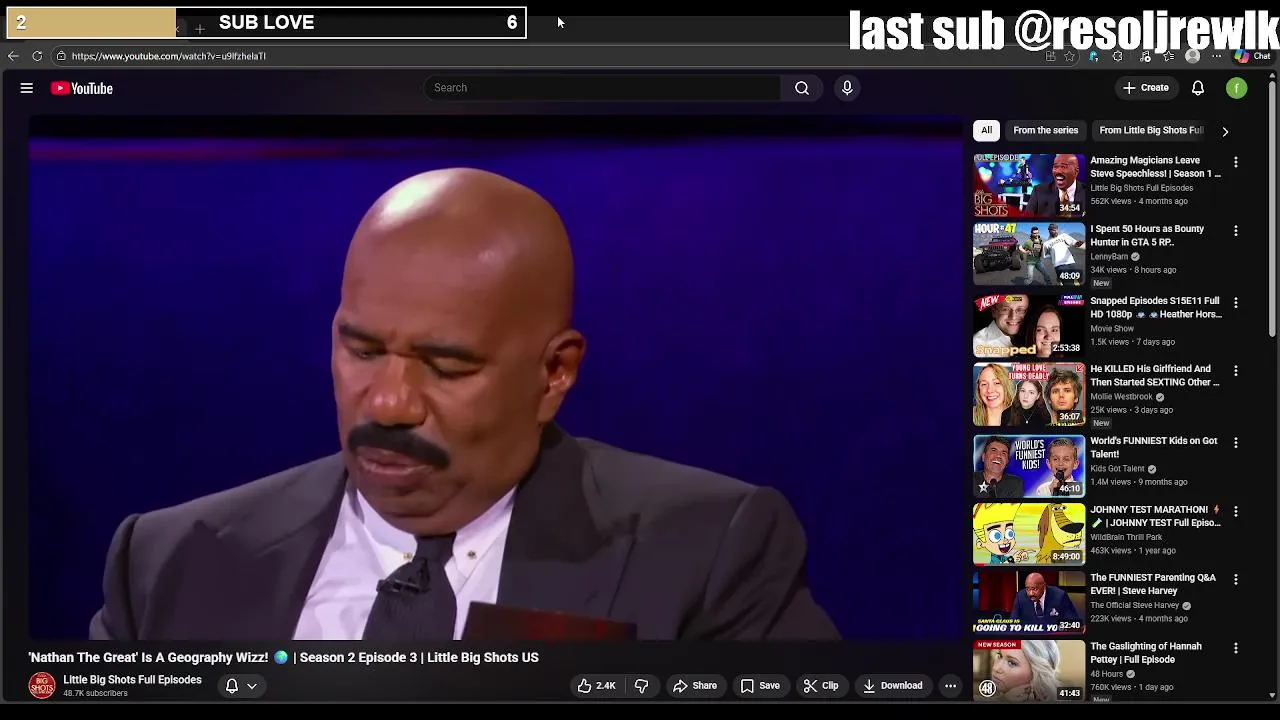Toggle channel notification bell setting
Viewport: 1280px width, 720px height.
point(232,685)
